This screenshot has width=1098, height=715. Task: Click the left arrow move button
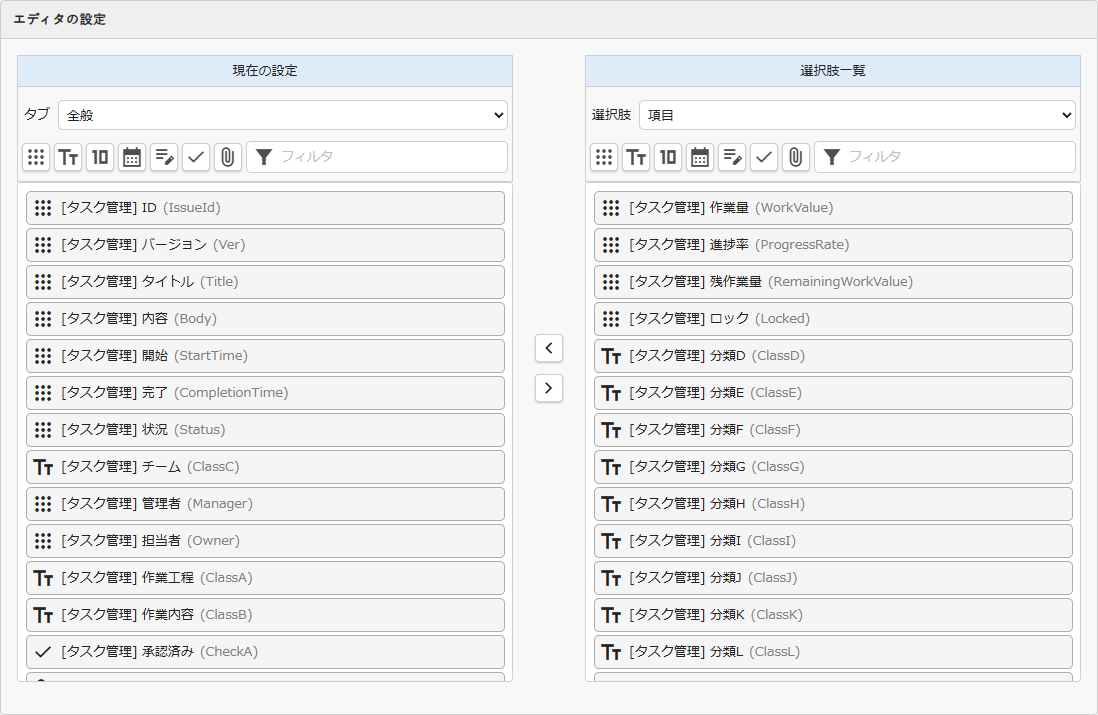tap(549, 348)
